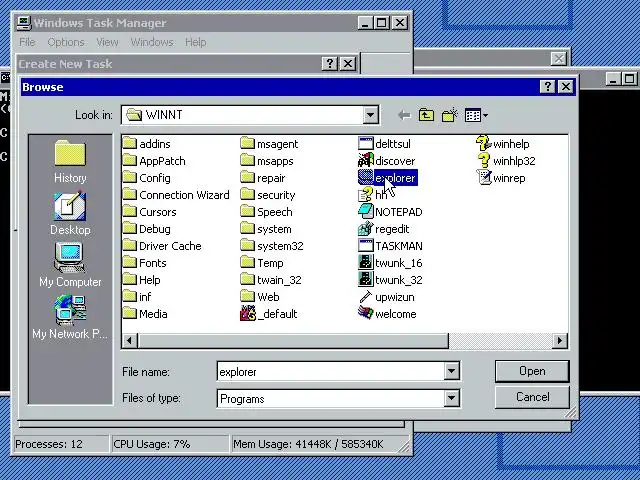Select the _default program file
Image resolution: width=640 pixels, height=480 pixels.
point(269,314)
